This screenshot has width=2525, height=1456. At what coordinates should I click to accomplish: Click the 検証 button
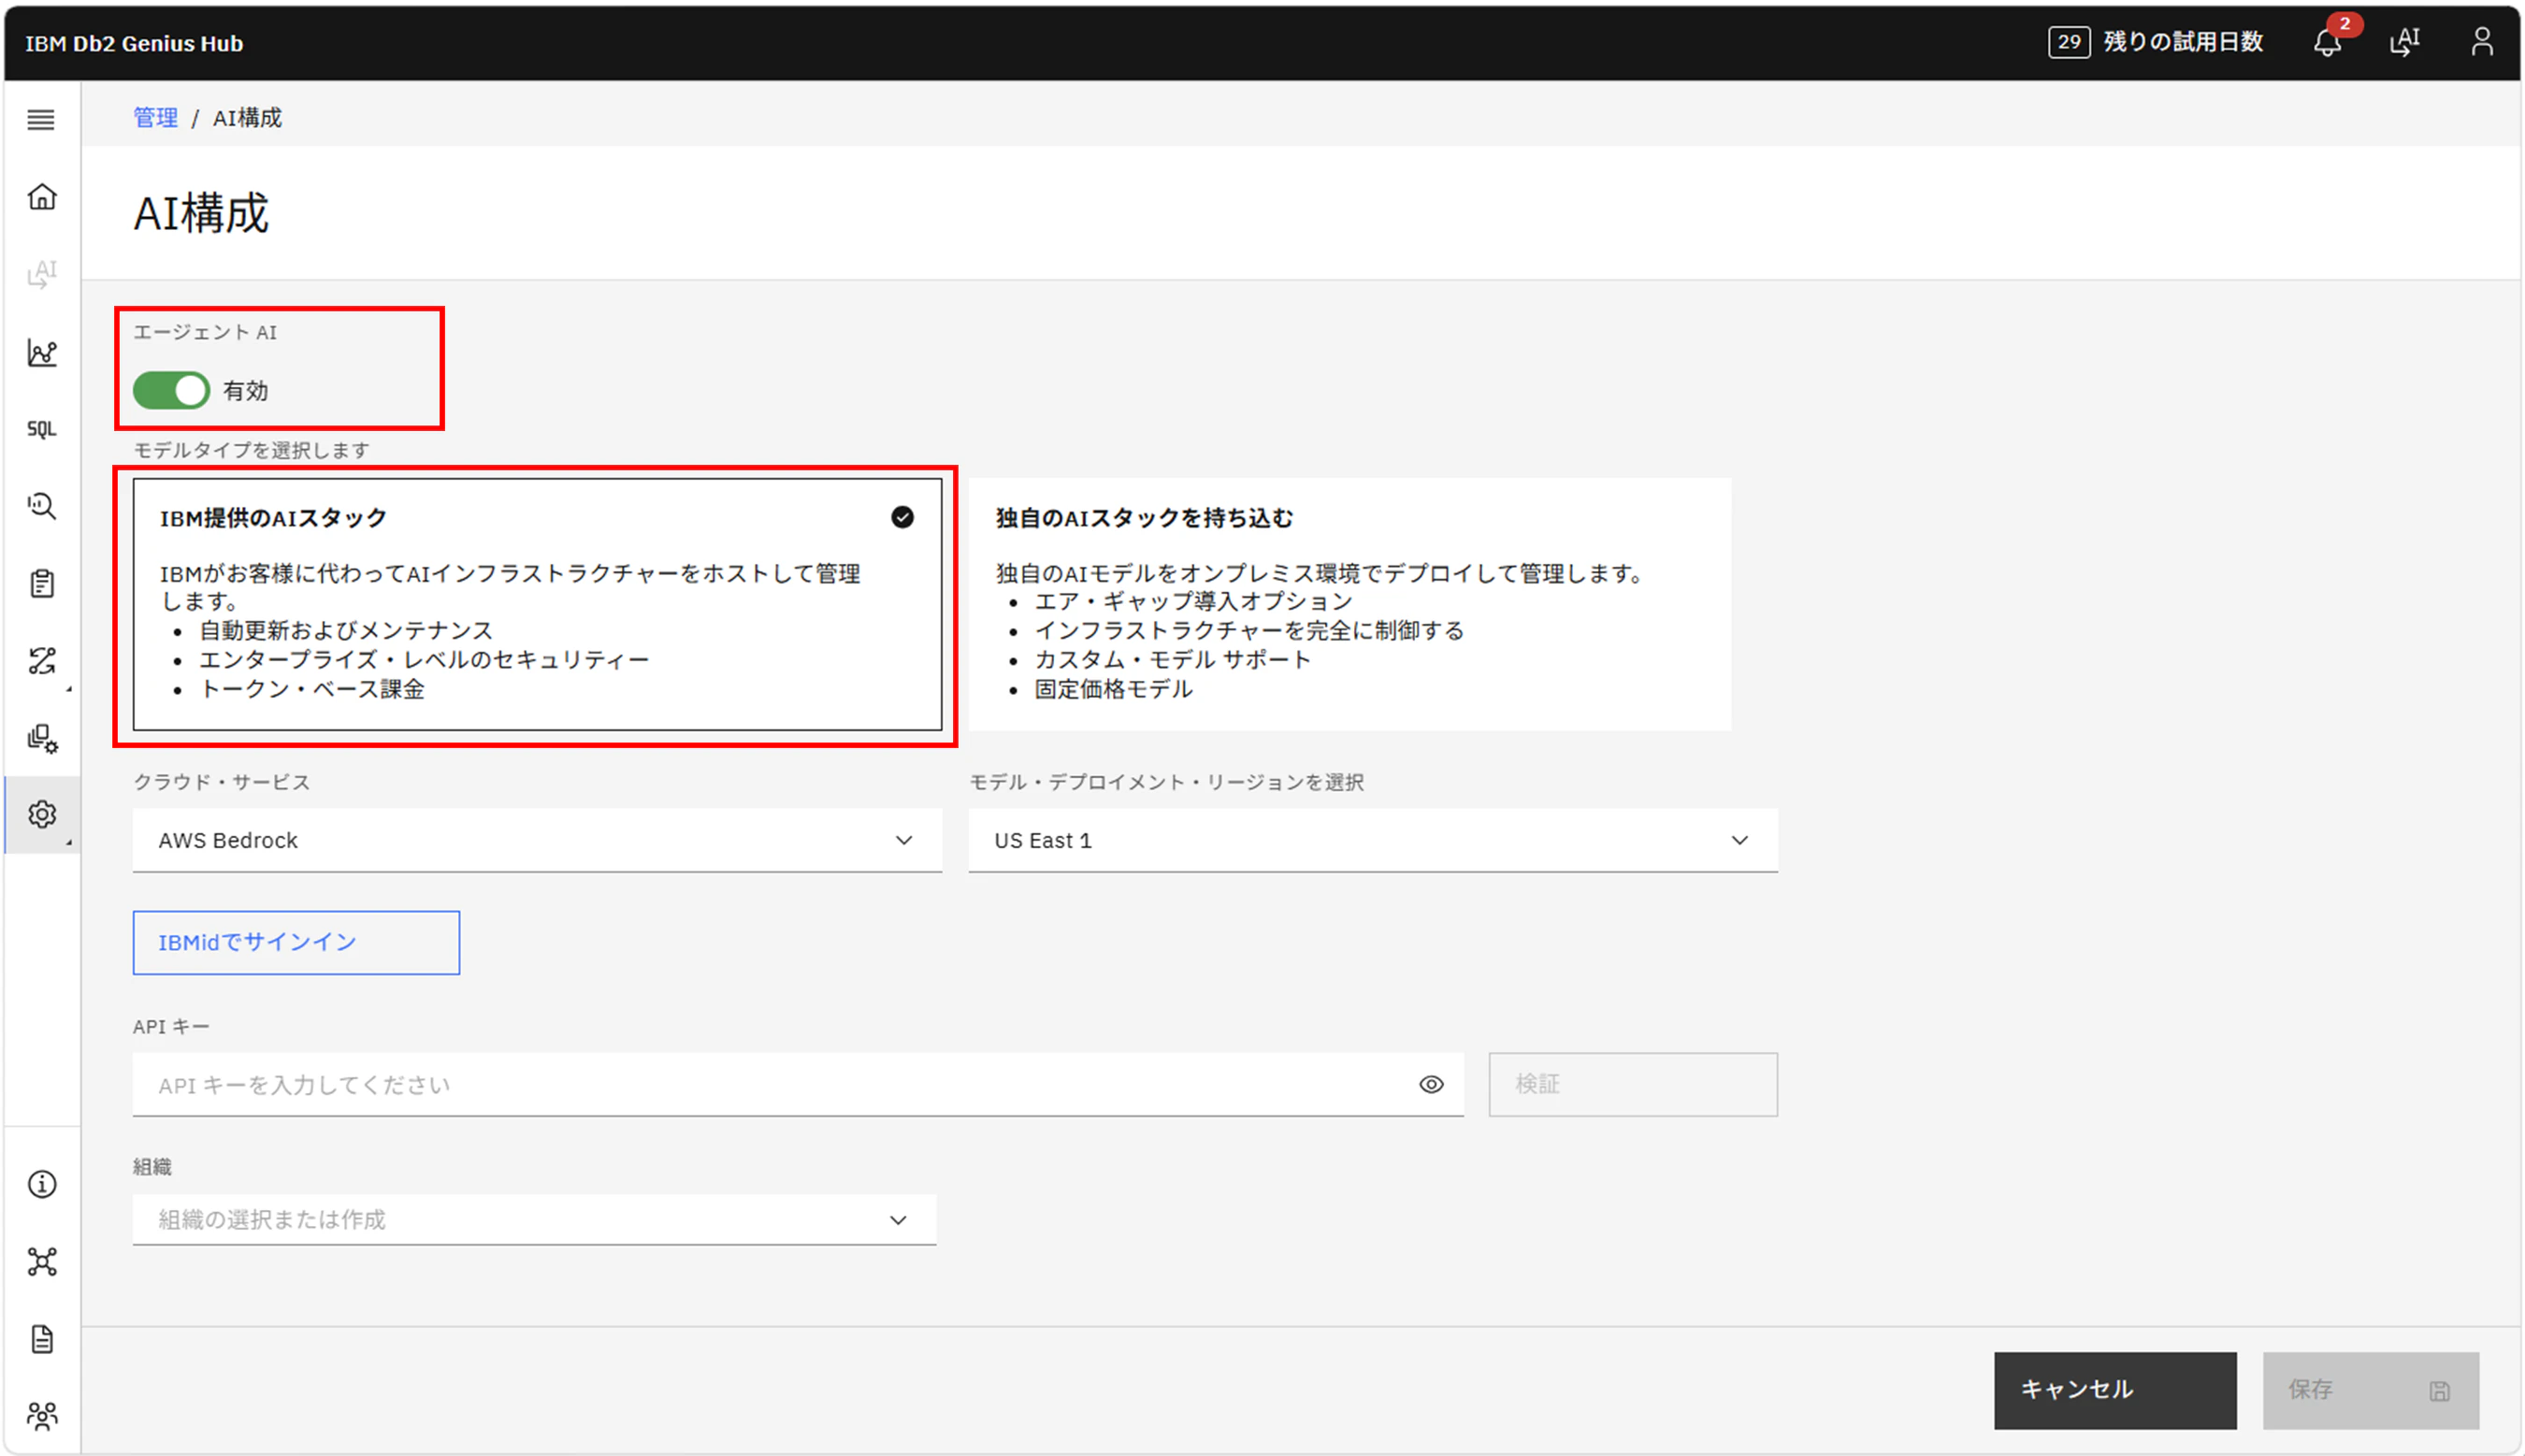[x=1632, y=1084]
